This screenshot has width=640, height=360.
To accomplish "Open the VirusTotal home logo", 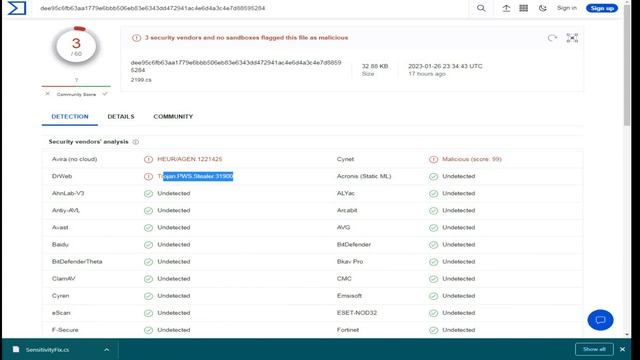I will 17,8.
